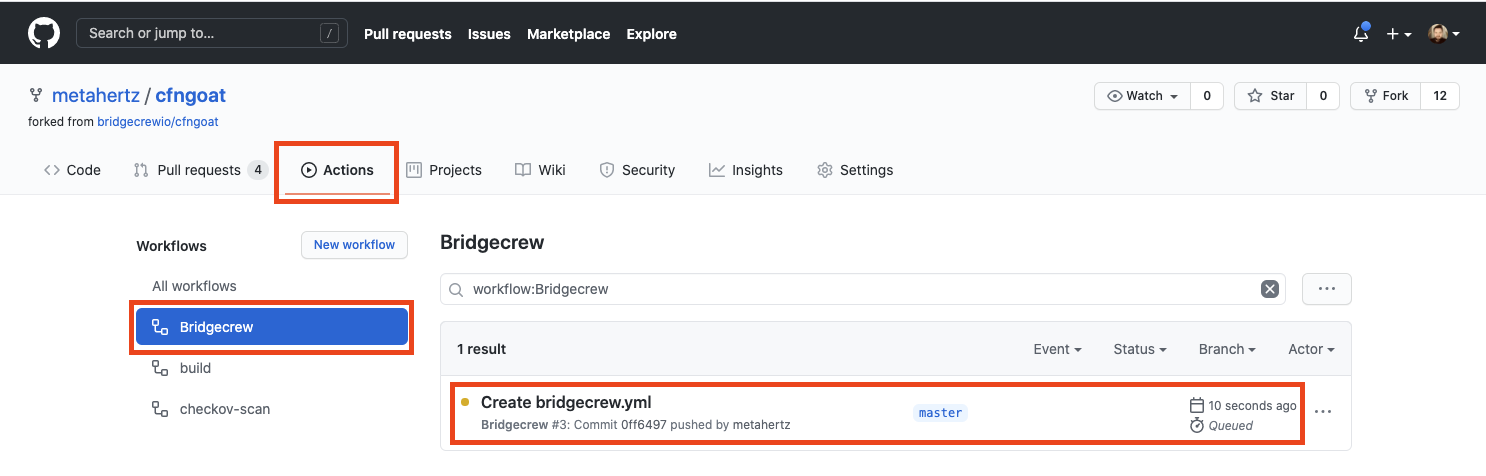The image size is (1486, 476).
Task: Open the more options button beside filter
Action: tap(1327, 289)
